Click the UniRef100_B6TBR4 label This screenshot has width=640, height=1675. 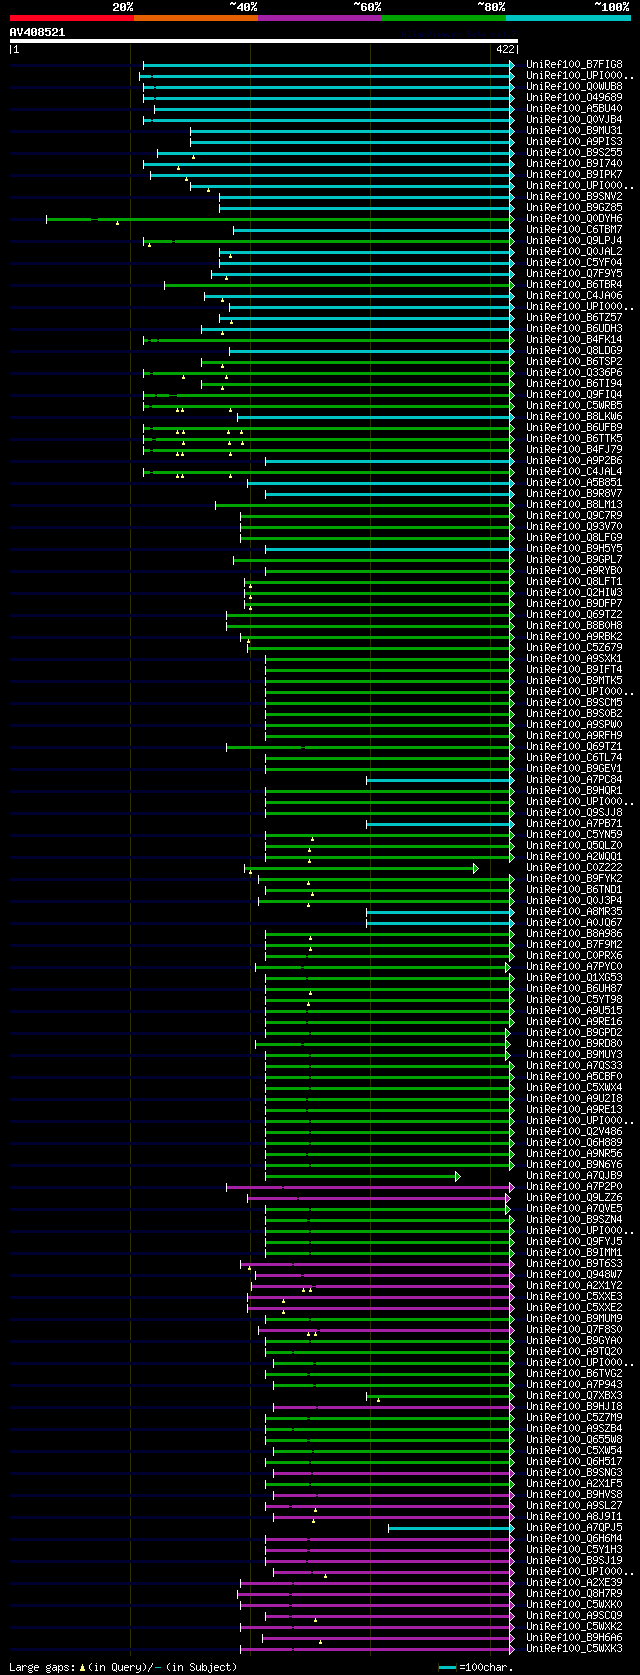pos(574,285)
